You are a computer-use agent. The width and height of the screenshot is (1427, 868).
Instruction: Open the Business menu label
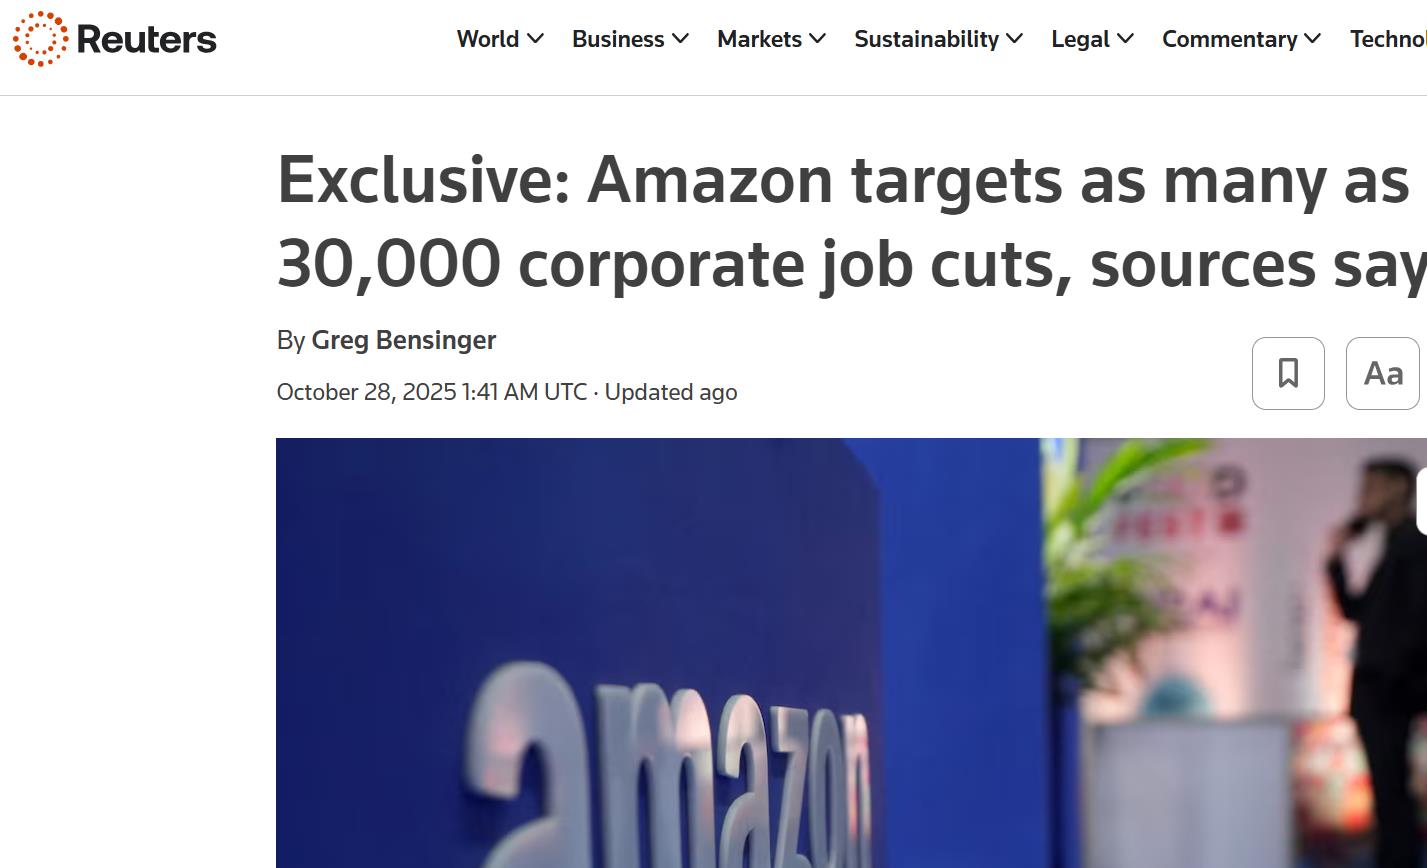pos(618,39)
